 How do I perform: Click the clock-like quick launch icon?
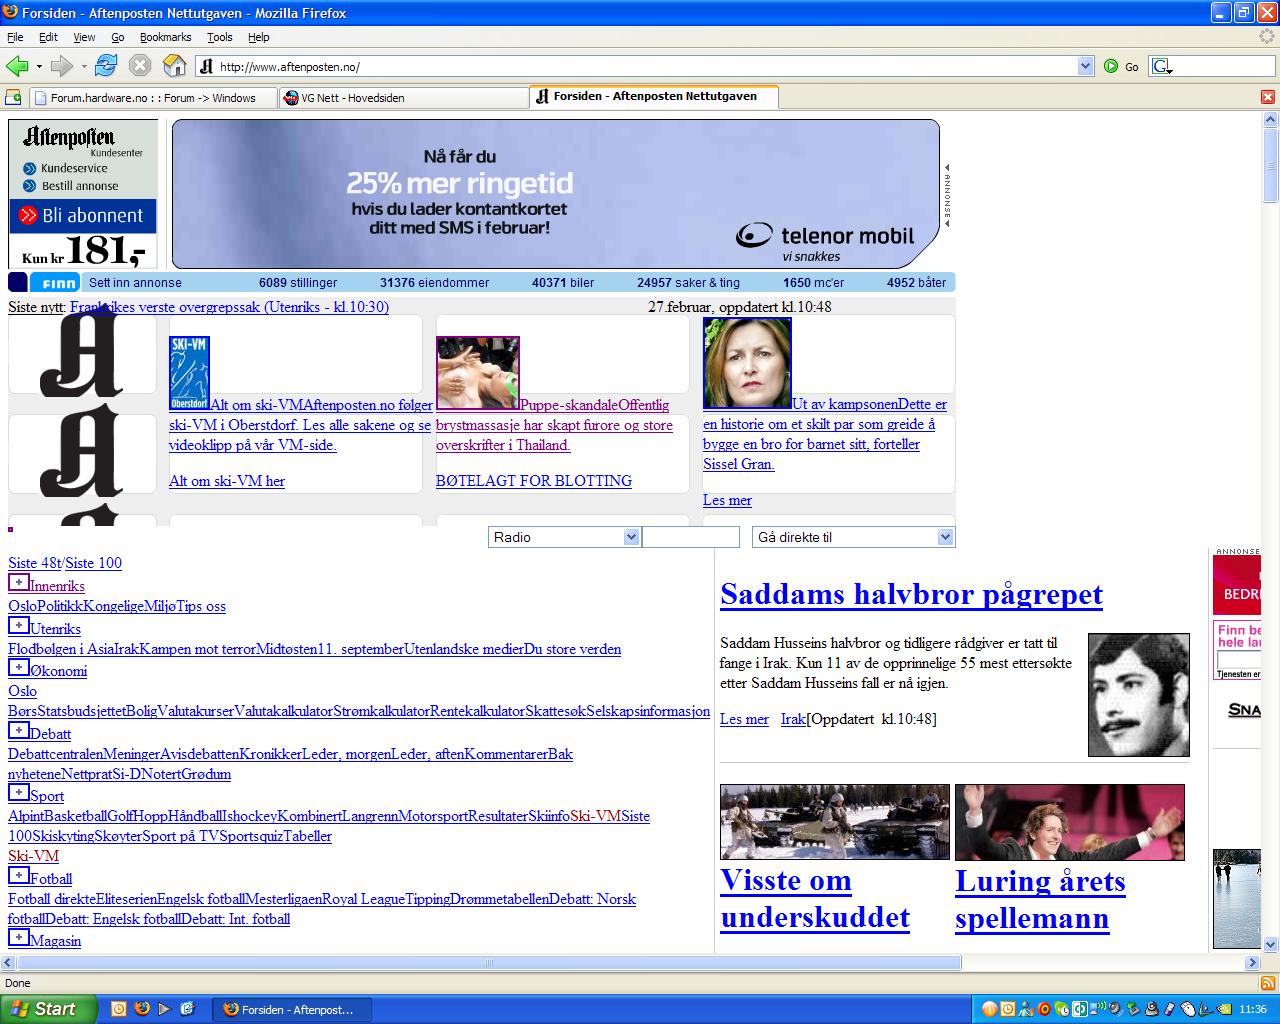(x=119, y=1009)
